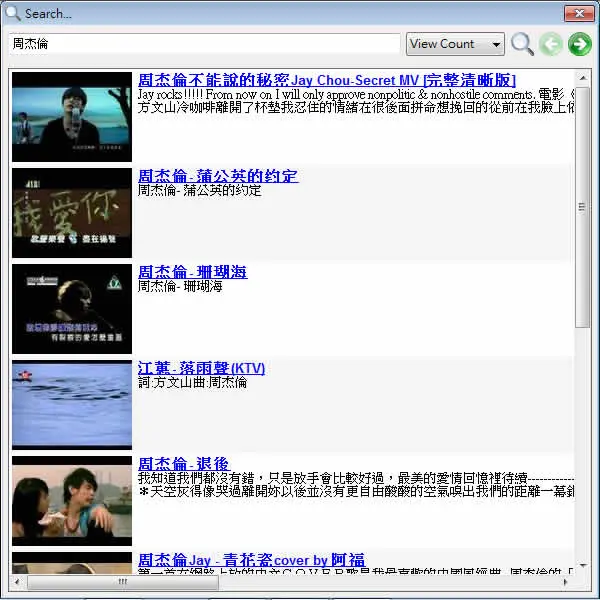The height and width of the screenshot is (600, 600).
Task: Select the 退後 video thumbnail
Action: click(72, 501)
